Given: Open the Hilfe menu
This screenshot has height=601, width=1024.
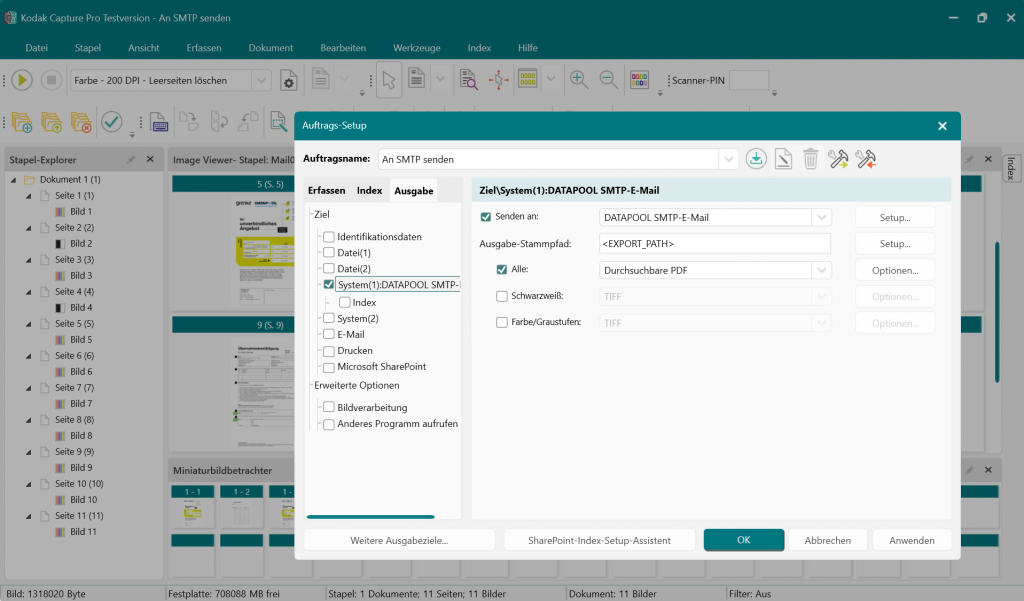Looking at the screenshot, I should coord(528,48).
